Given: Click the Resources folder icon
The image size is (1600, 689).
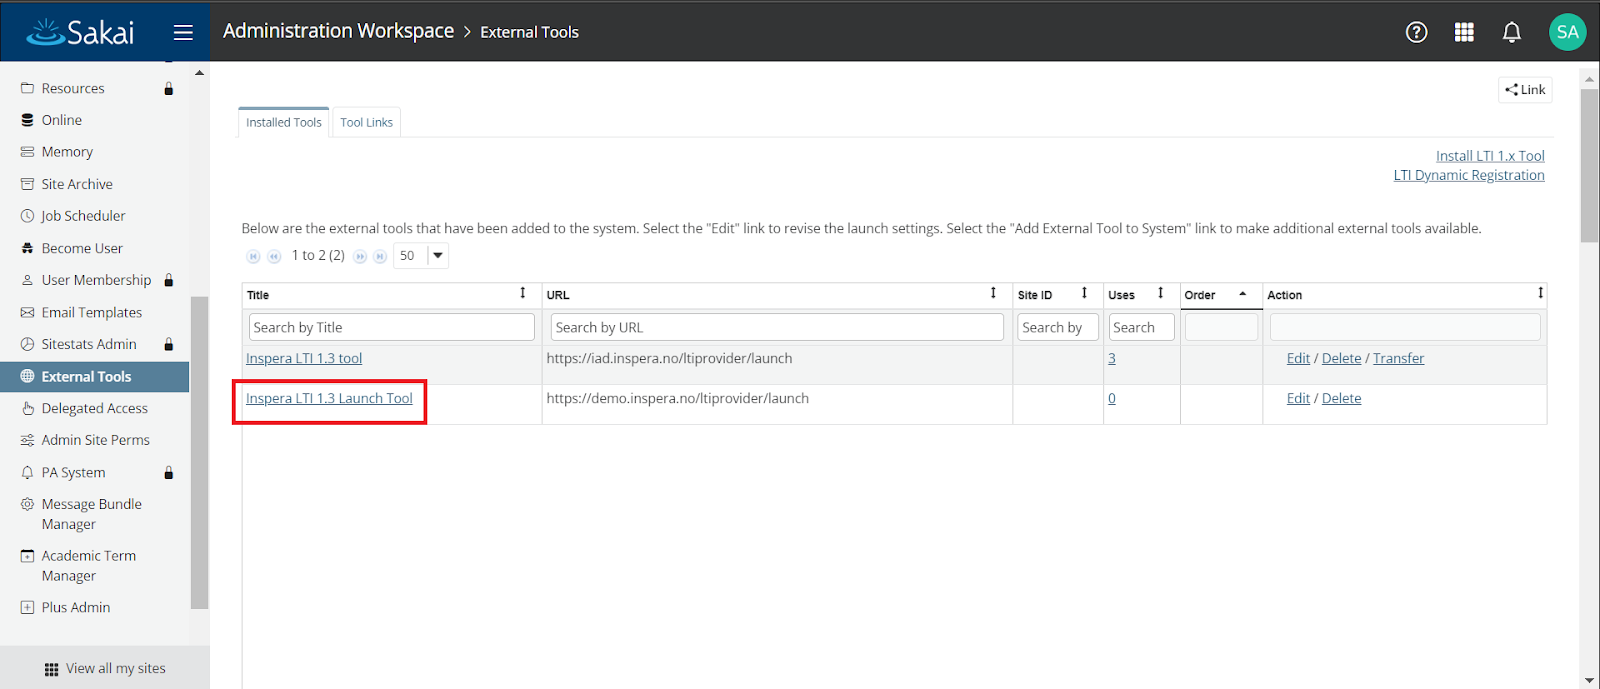Looking at the screenshot, I should 27,88.
